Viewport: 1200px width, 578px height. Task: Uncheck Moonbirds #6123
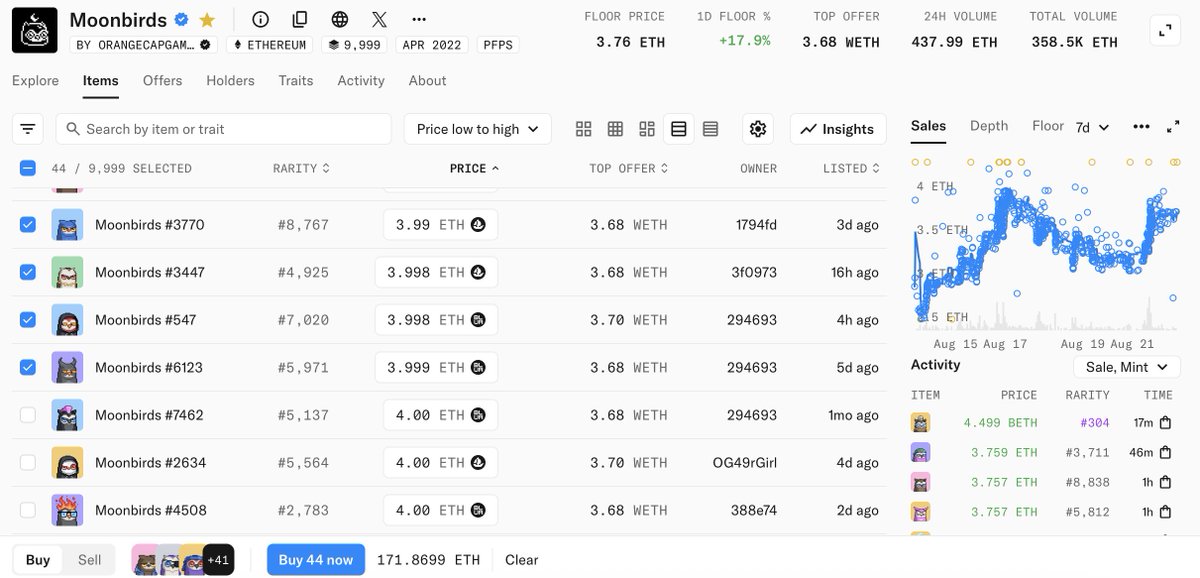pyautogui.click(x=28, y=367)
